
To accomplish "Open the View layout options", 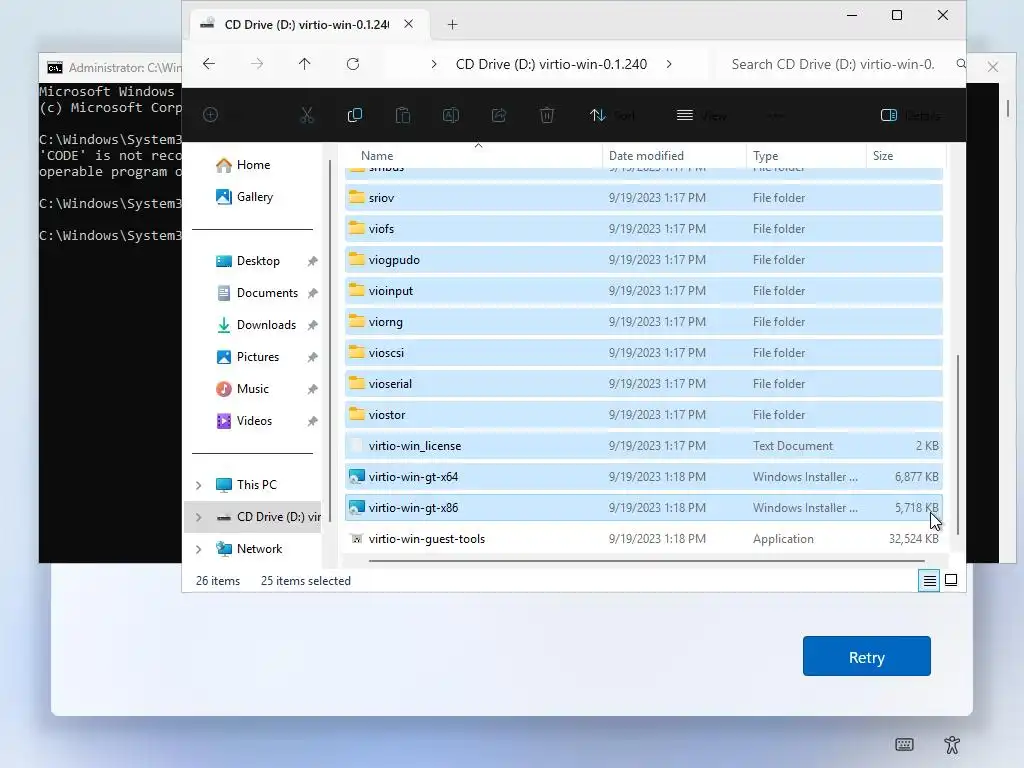I will coord(702,116).
